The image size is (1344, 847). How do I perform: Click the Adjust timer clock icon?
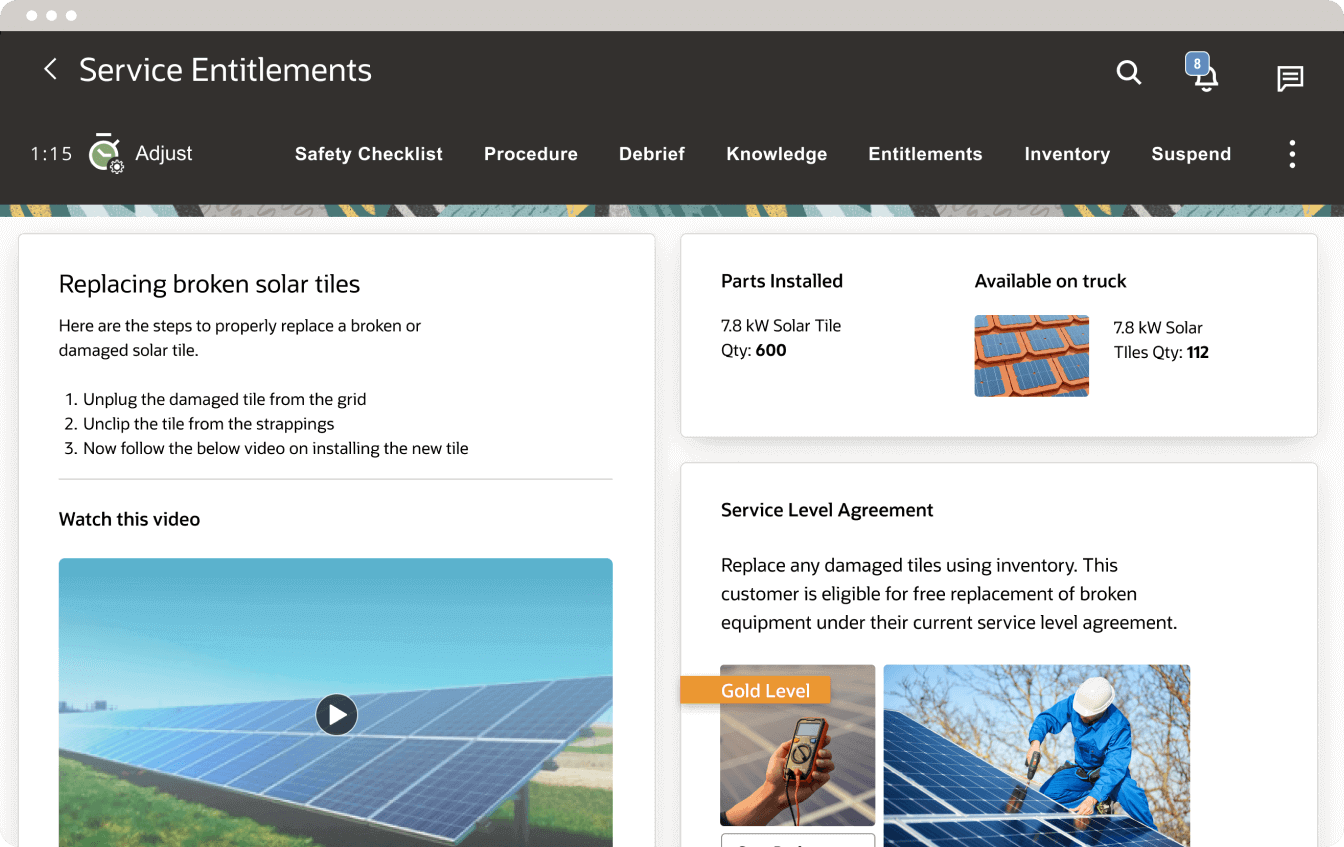point(103,150)
